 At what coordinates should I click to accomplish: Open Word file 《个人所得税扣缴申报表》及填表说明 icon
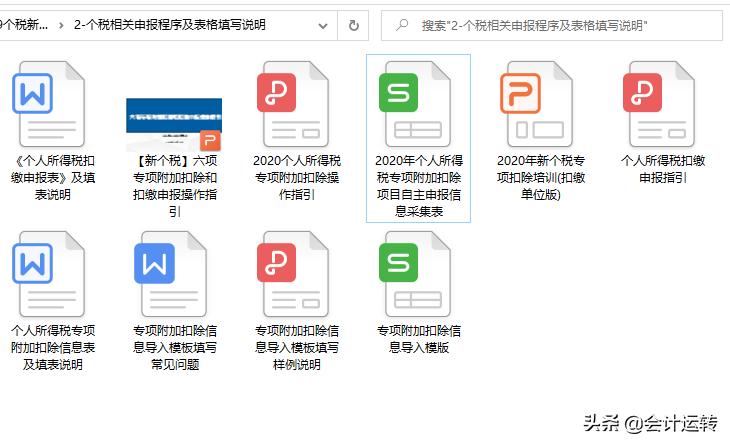click(48, 104)
